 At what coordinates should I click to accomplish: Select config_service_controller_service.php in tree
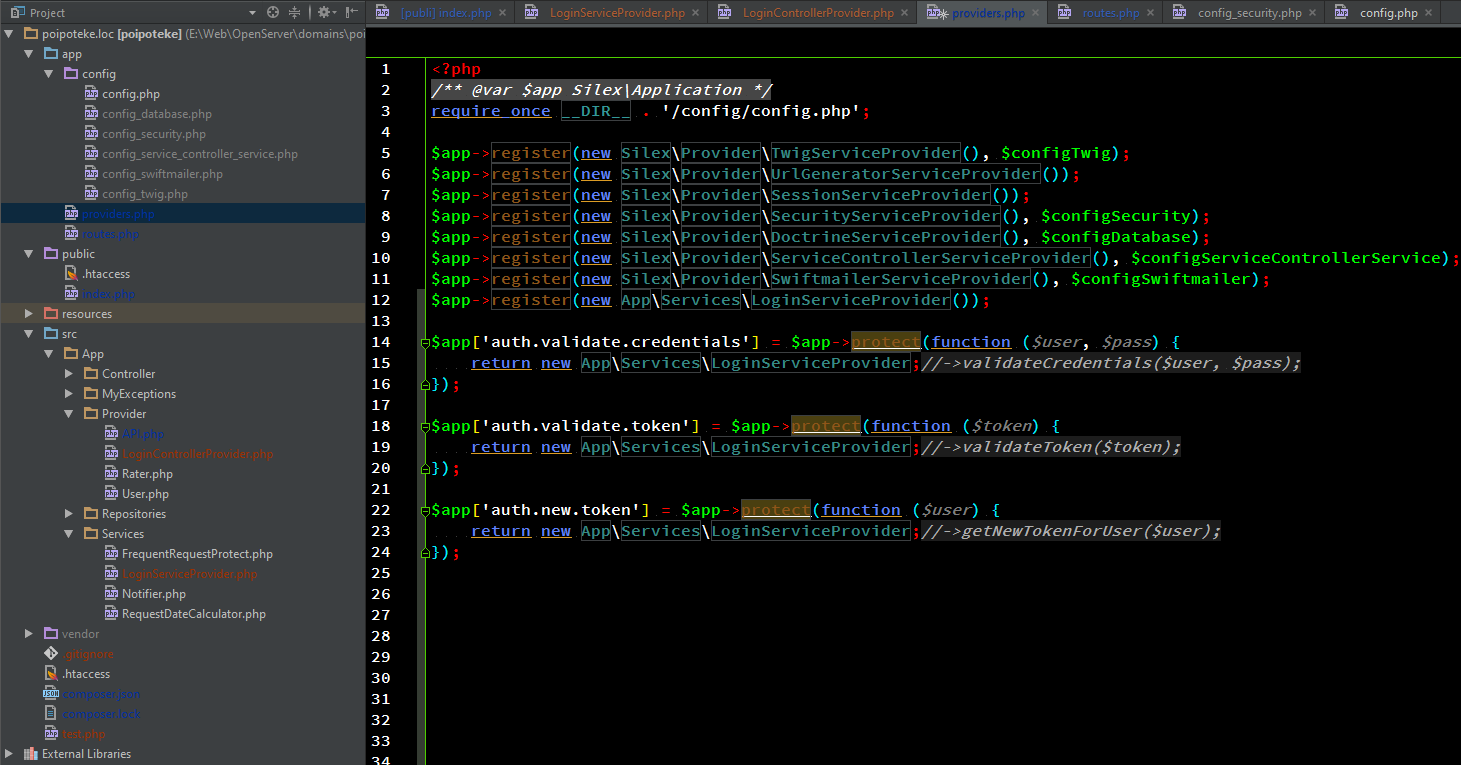tap(199, 154)
